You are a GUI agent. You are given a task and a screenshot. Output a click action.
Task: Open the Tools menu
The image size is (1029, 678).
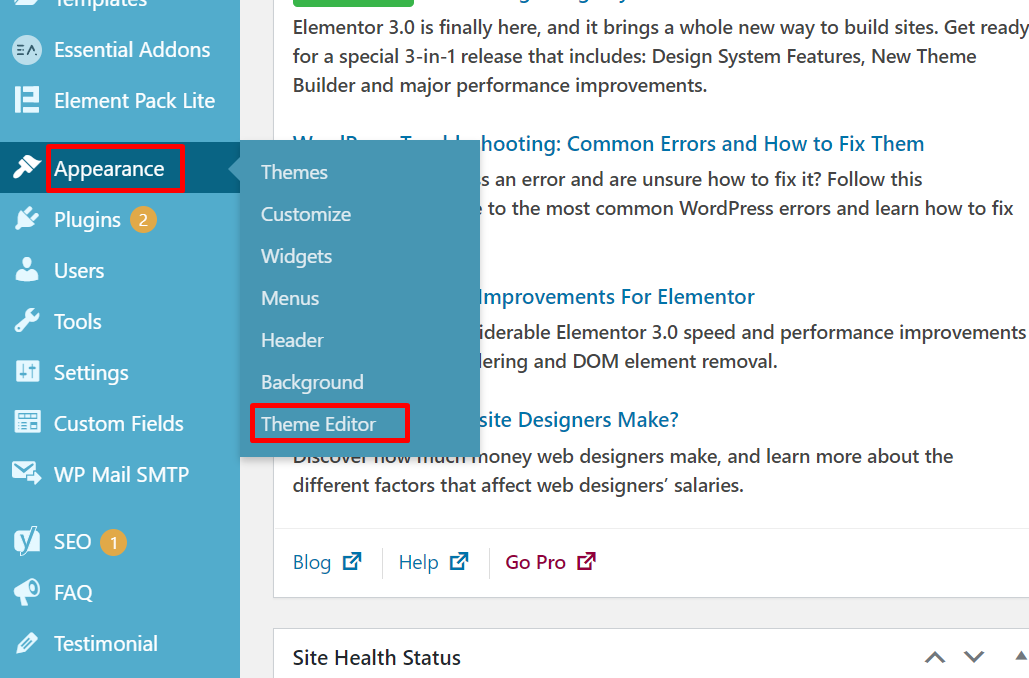point(120,322)
